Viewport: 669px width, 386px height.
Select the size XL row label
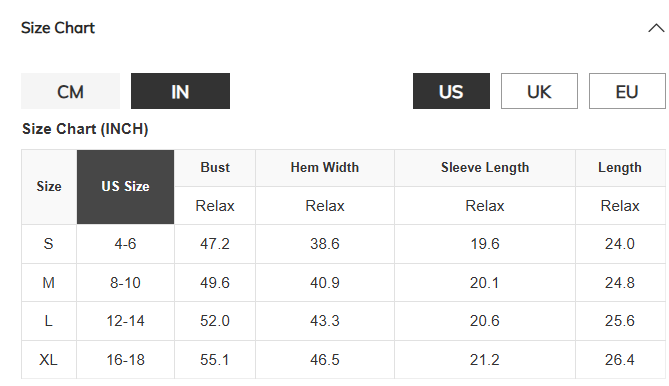49,360
